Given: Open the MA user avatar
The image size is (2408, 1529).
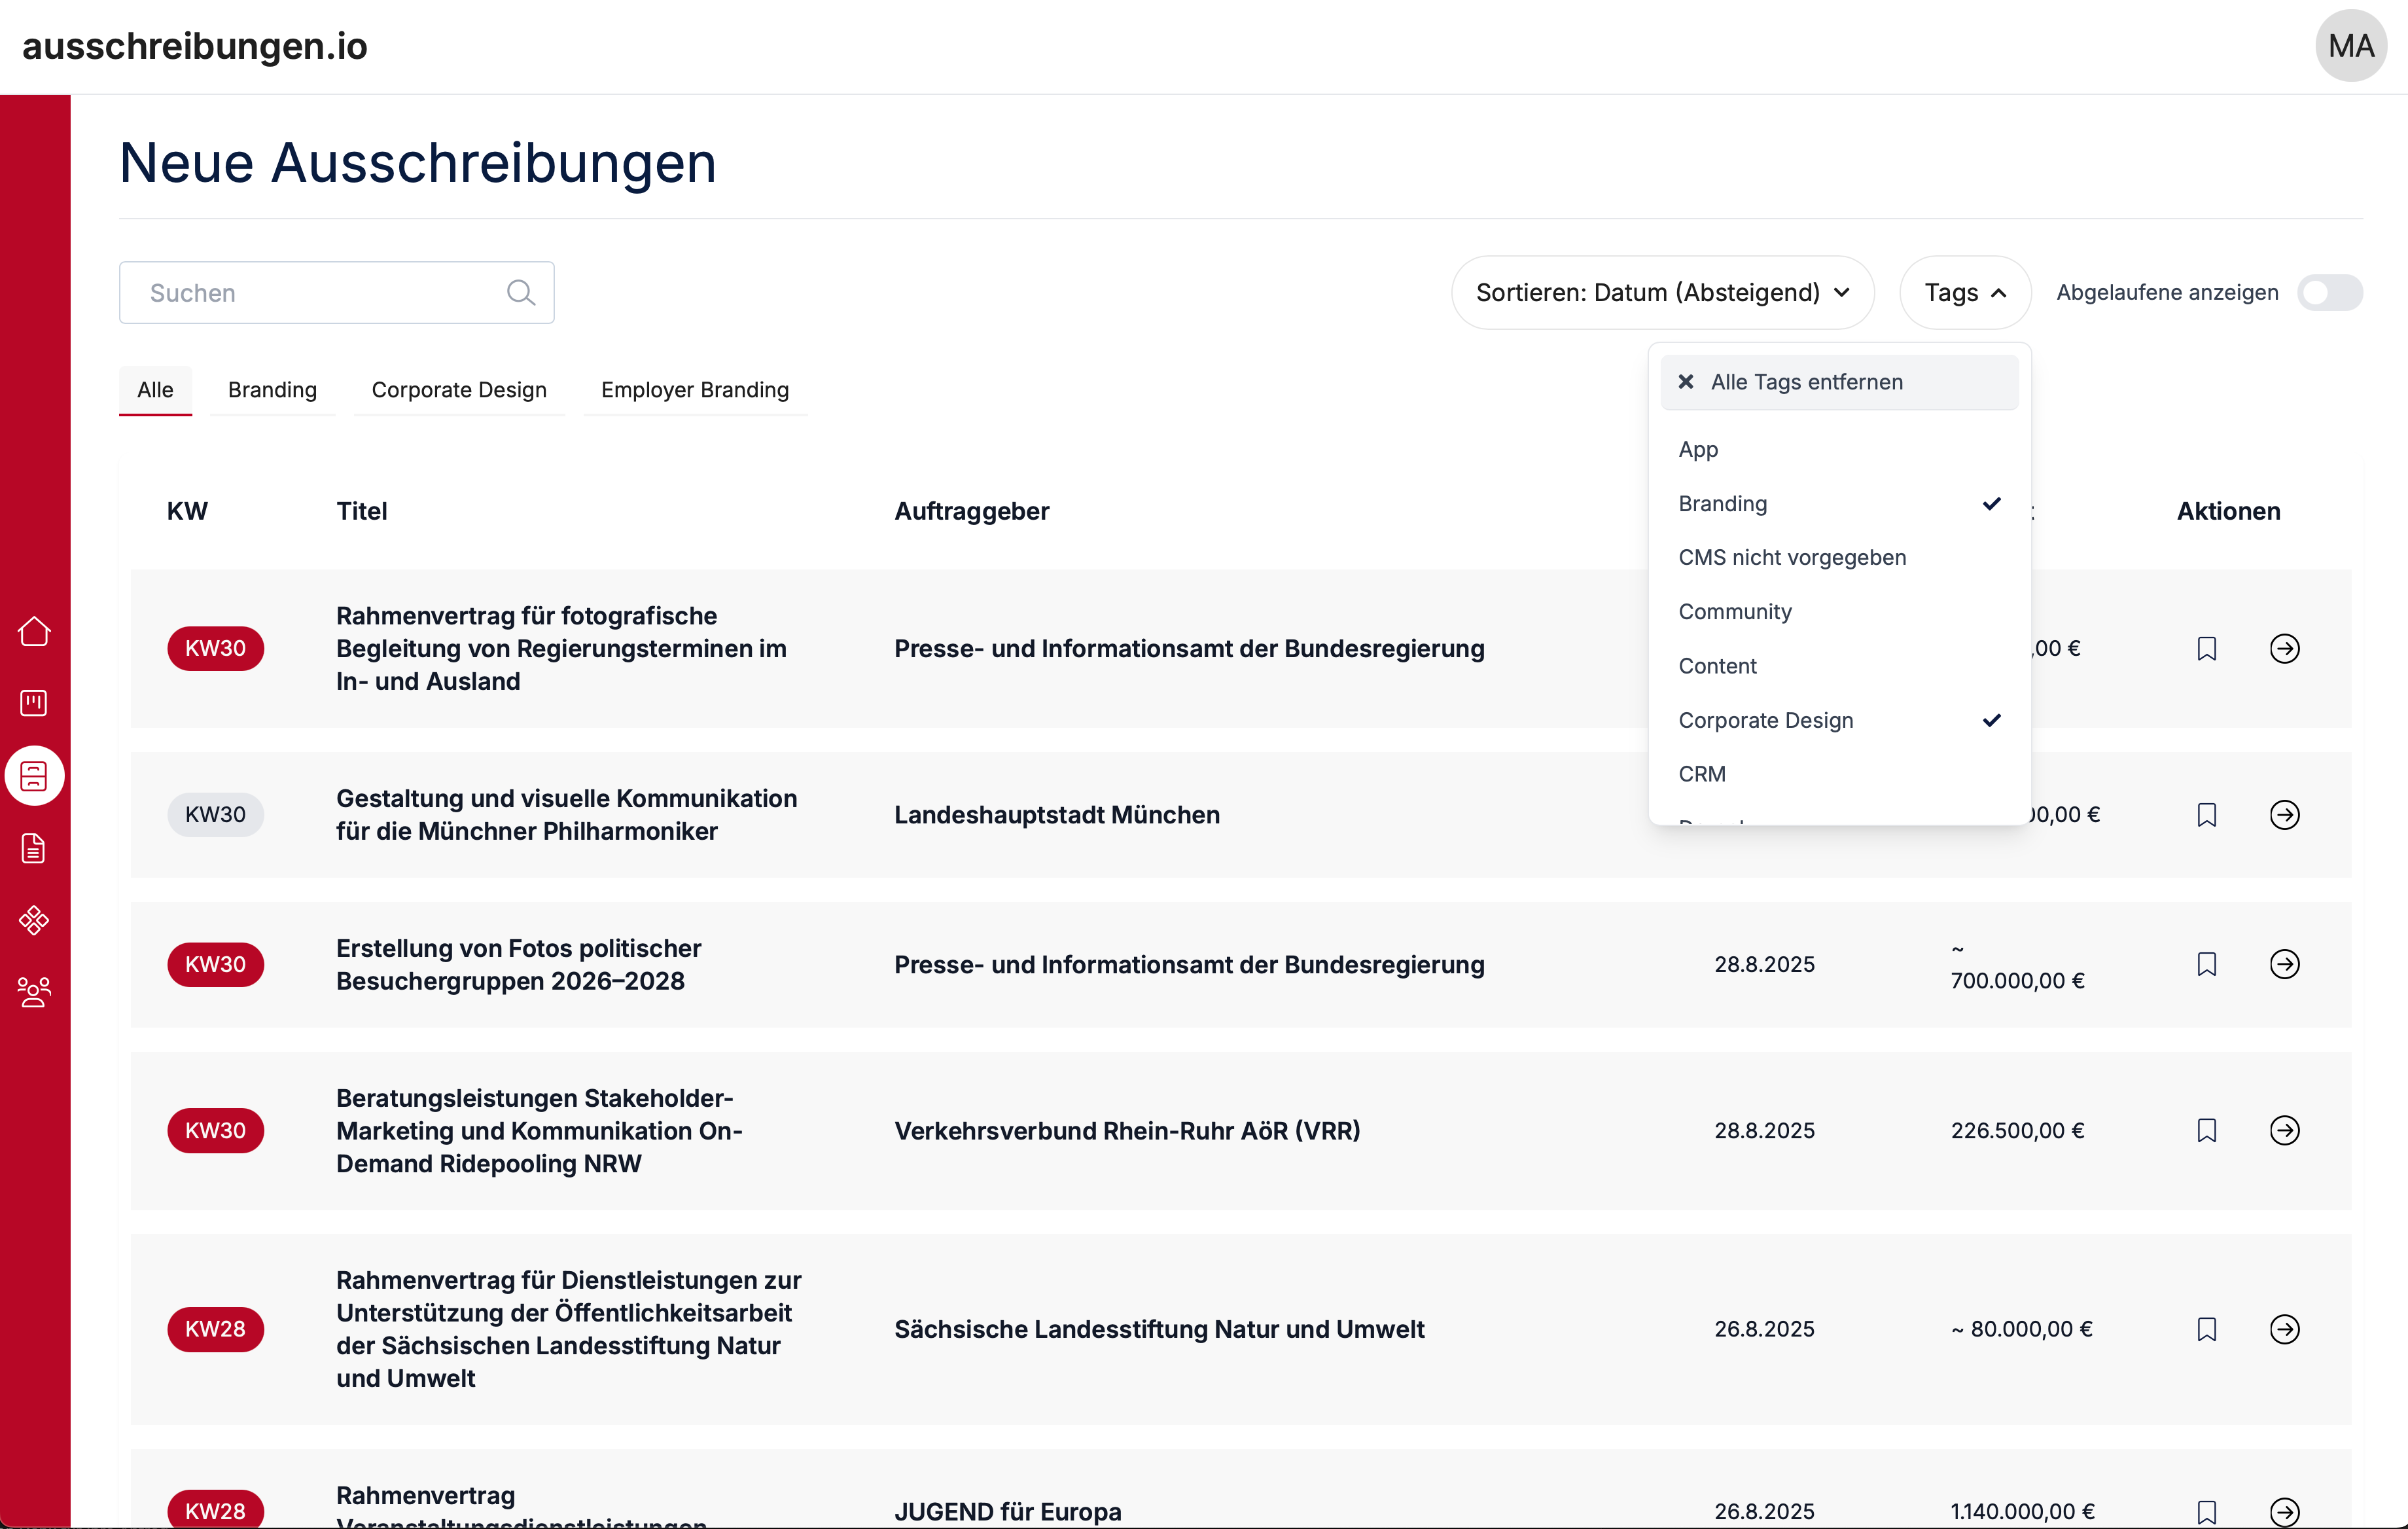Looking at the screenshot, I should (x=2350, y=46).
